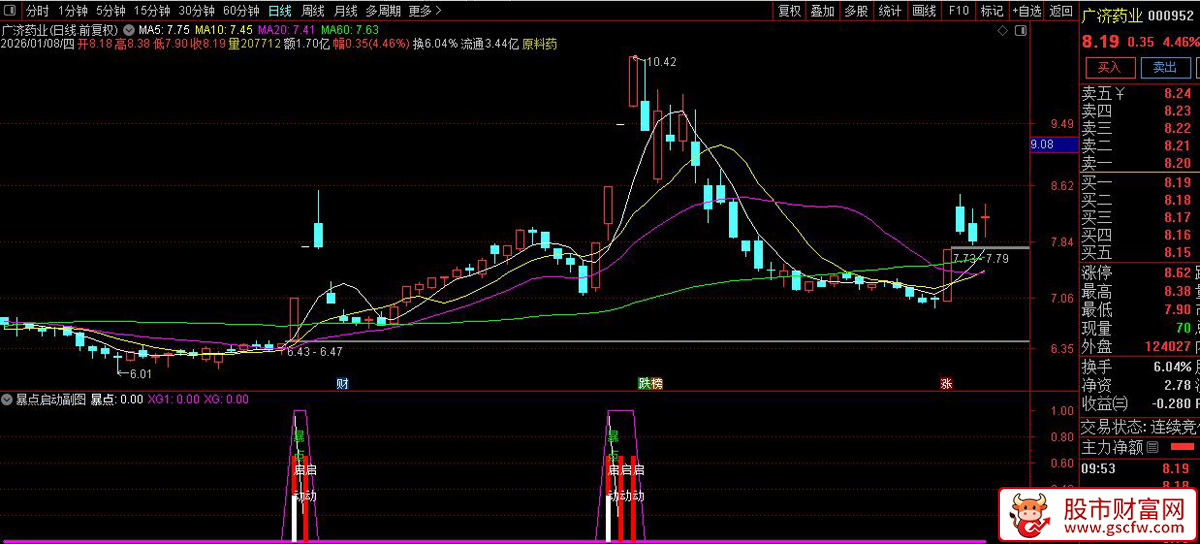Click the ¥ icon beside 卖五
Image resolution: width=1200 pixels, height=544 pixels.
coord(1120,95)
